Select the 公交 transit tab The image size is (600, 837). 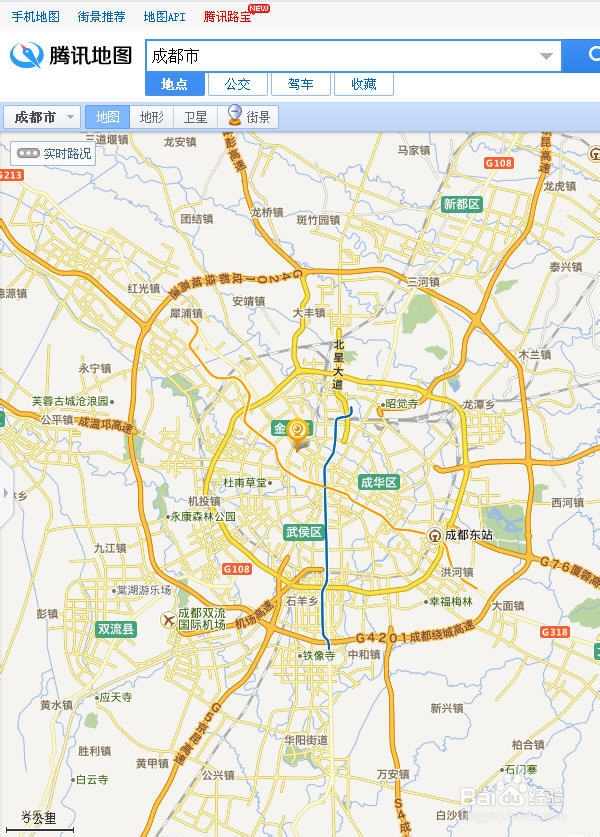[238, 84]
